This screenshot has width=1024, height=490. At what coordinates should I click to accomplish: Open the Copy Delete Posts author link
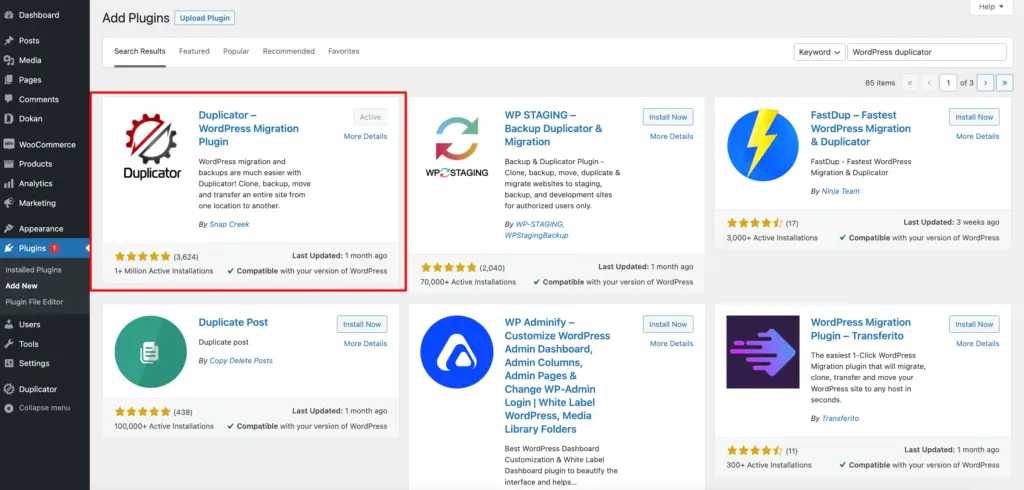tap(241, 361)
